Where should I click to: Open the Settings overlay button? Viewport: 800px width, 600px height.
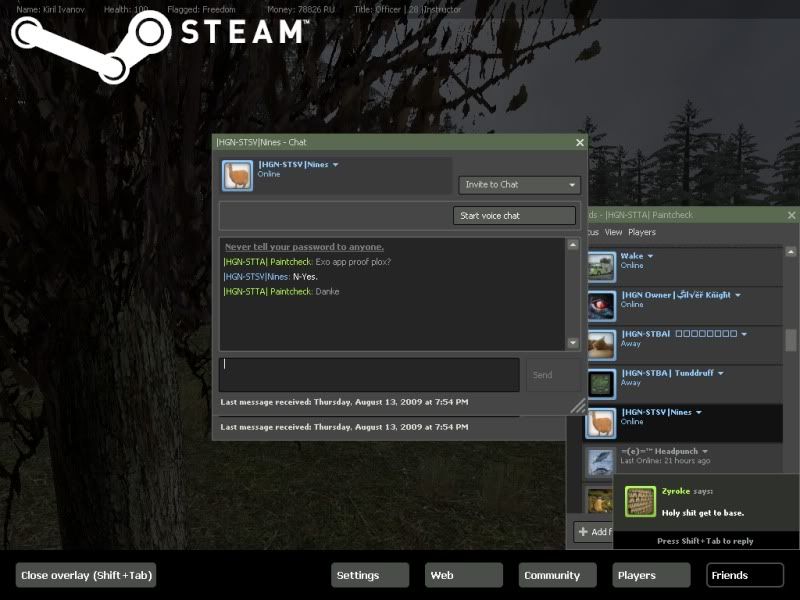[x=370, y=576]
